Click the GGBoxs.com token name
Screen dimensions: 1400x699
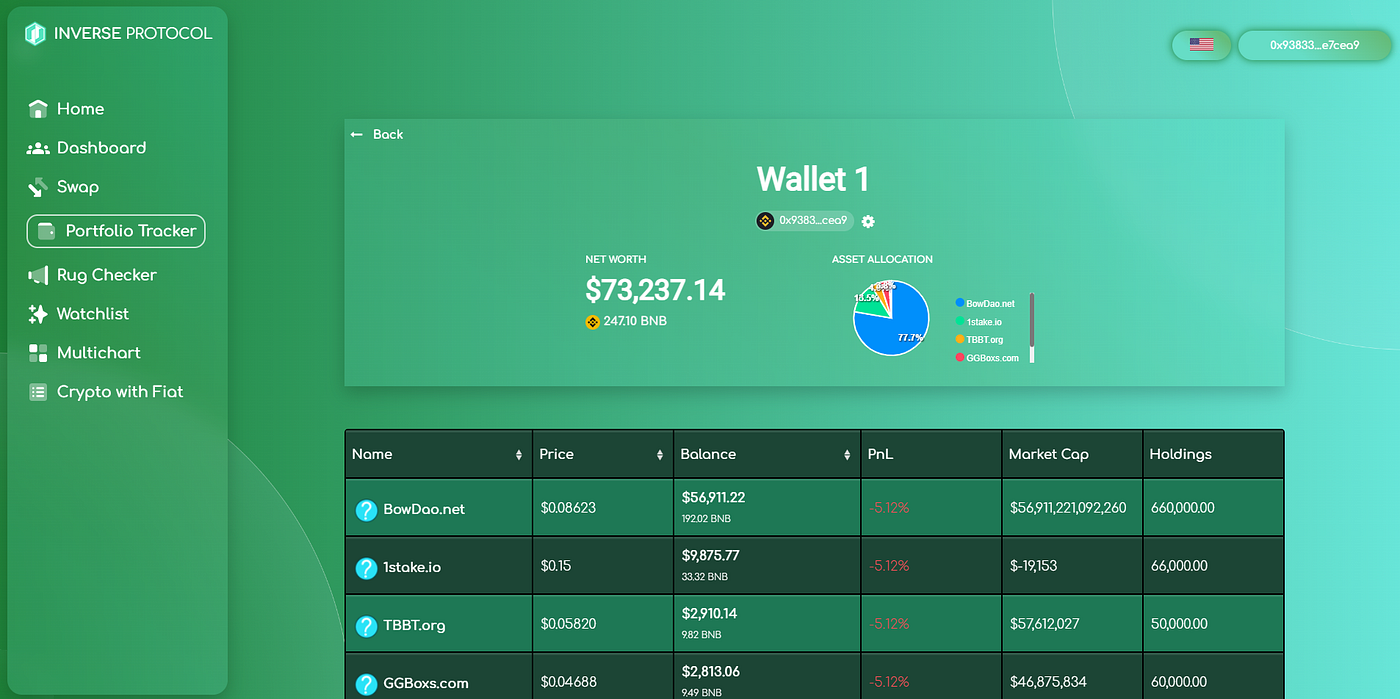click(x=426, y=683)
